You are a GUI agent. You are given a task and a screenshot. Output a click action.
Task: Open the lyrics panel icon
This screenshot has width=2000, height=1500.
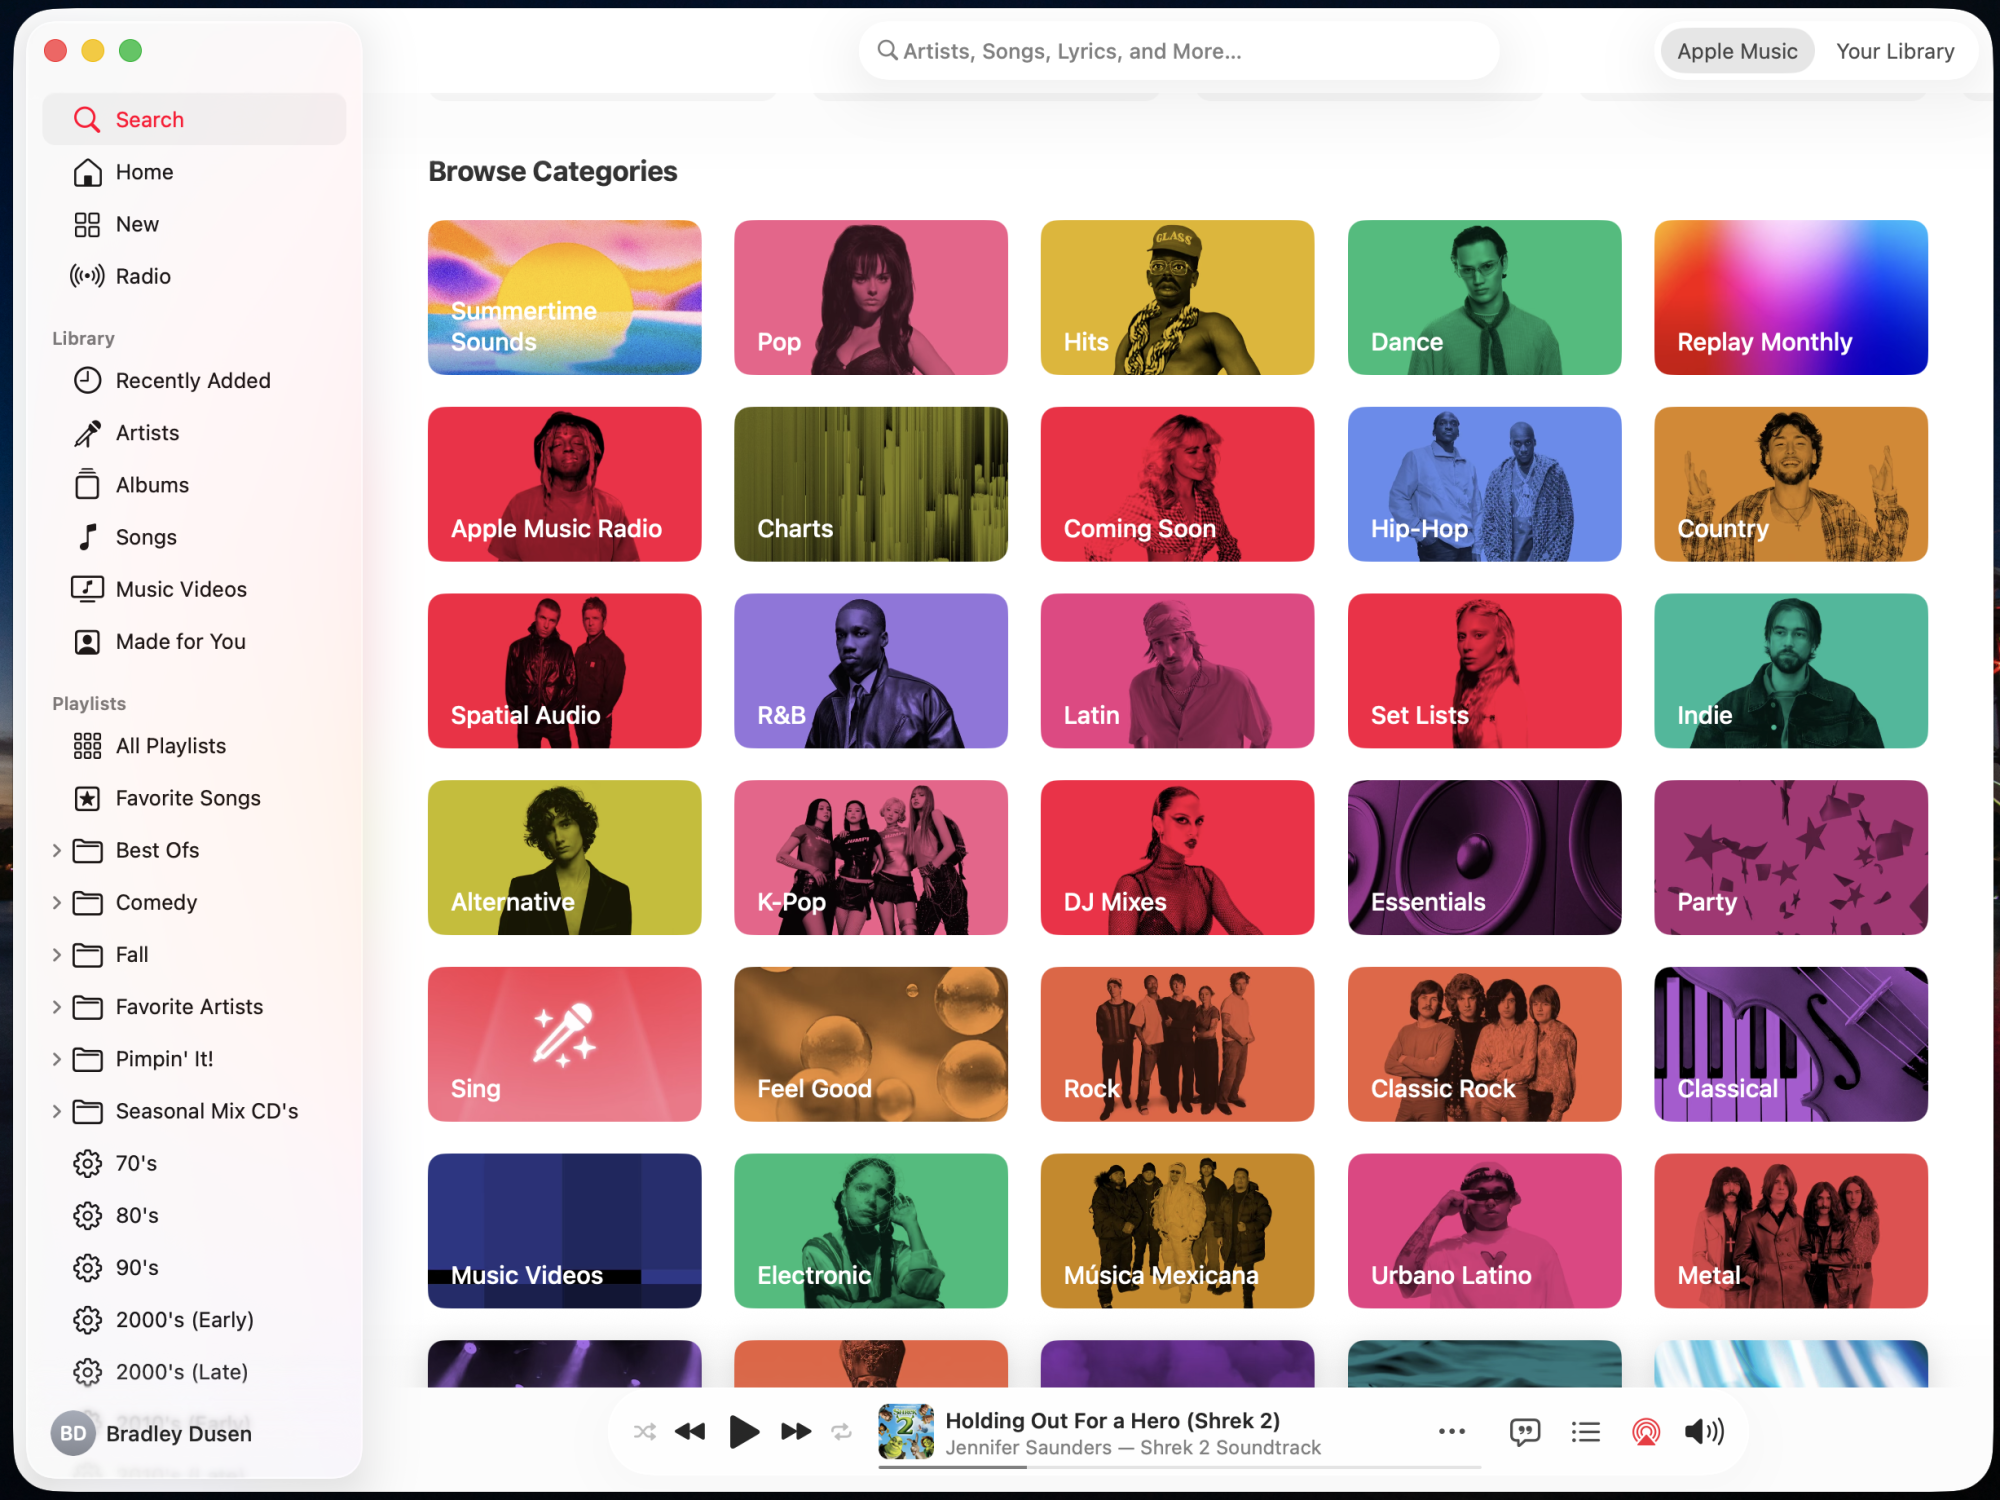(1524, 1432)
